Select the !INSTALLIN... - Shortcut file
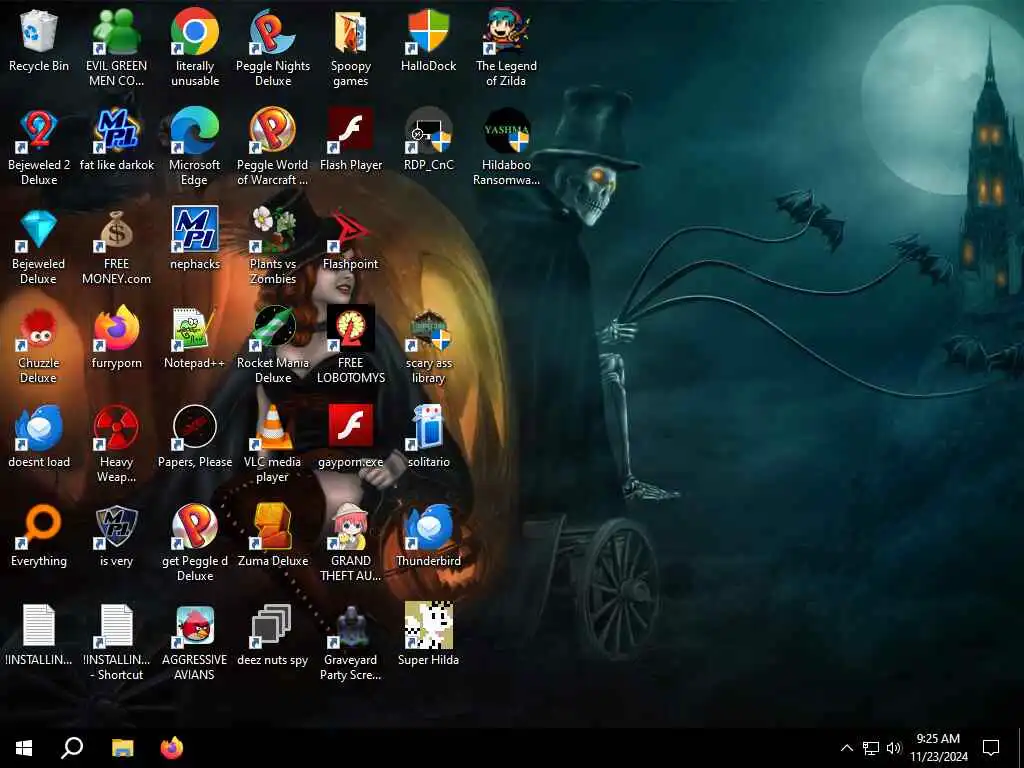The image size is (1024, 768). click(x=116, y=643)
